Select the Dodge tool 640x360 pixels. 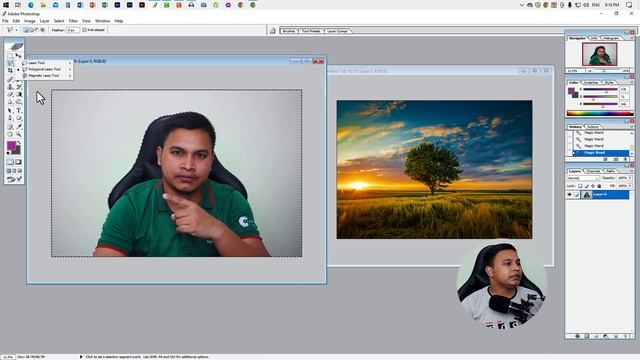coord(19,102)
